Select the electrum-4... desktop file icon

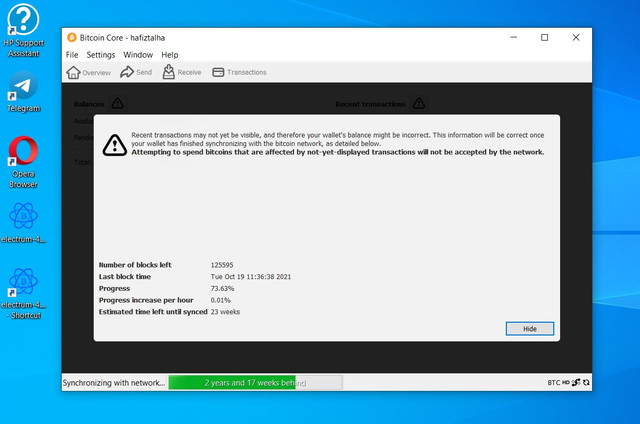click(x=23, y=223)
